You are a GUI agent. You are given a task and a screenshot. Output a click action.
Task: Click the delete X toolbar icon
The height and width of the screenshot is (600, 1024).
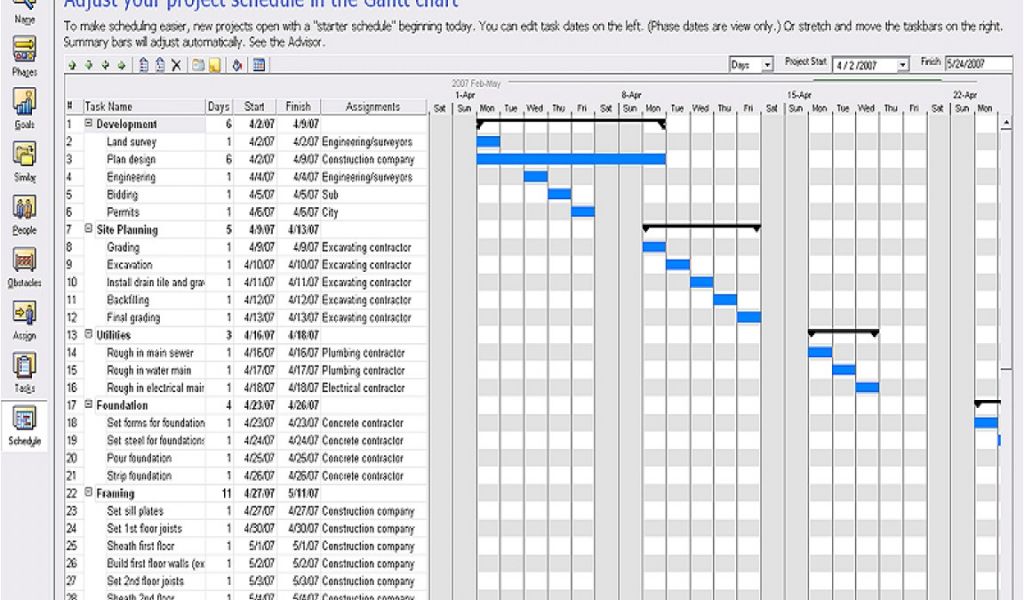click(176, 65)
